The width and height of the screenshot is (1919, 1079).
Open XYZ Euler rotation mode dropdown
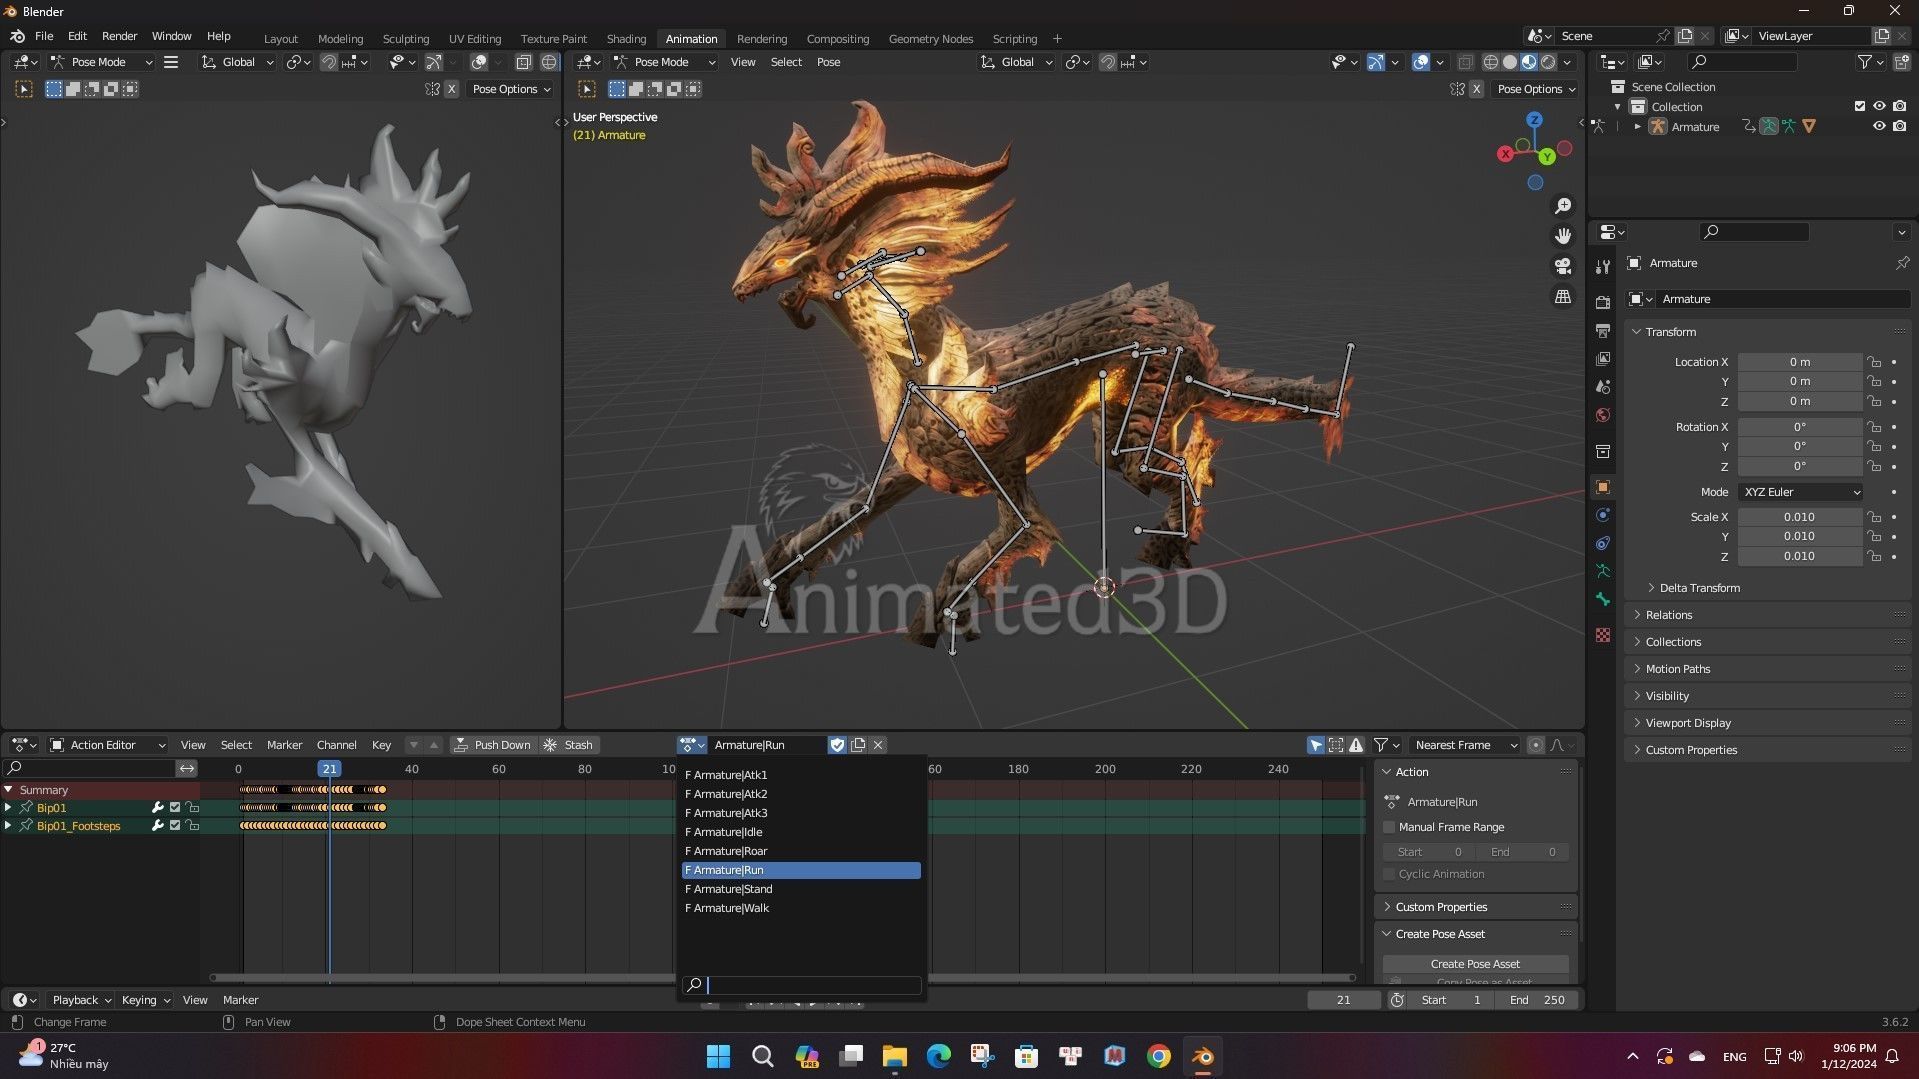point(1801,492)
